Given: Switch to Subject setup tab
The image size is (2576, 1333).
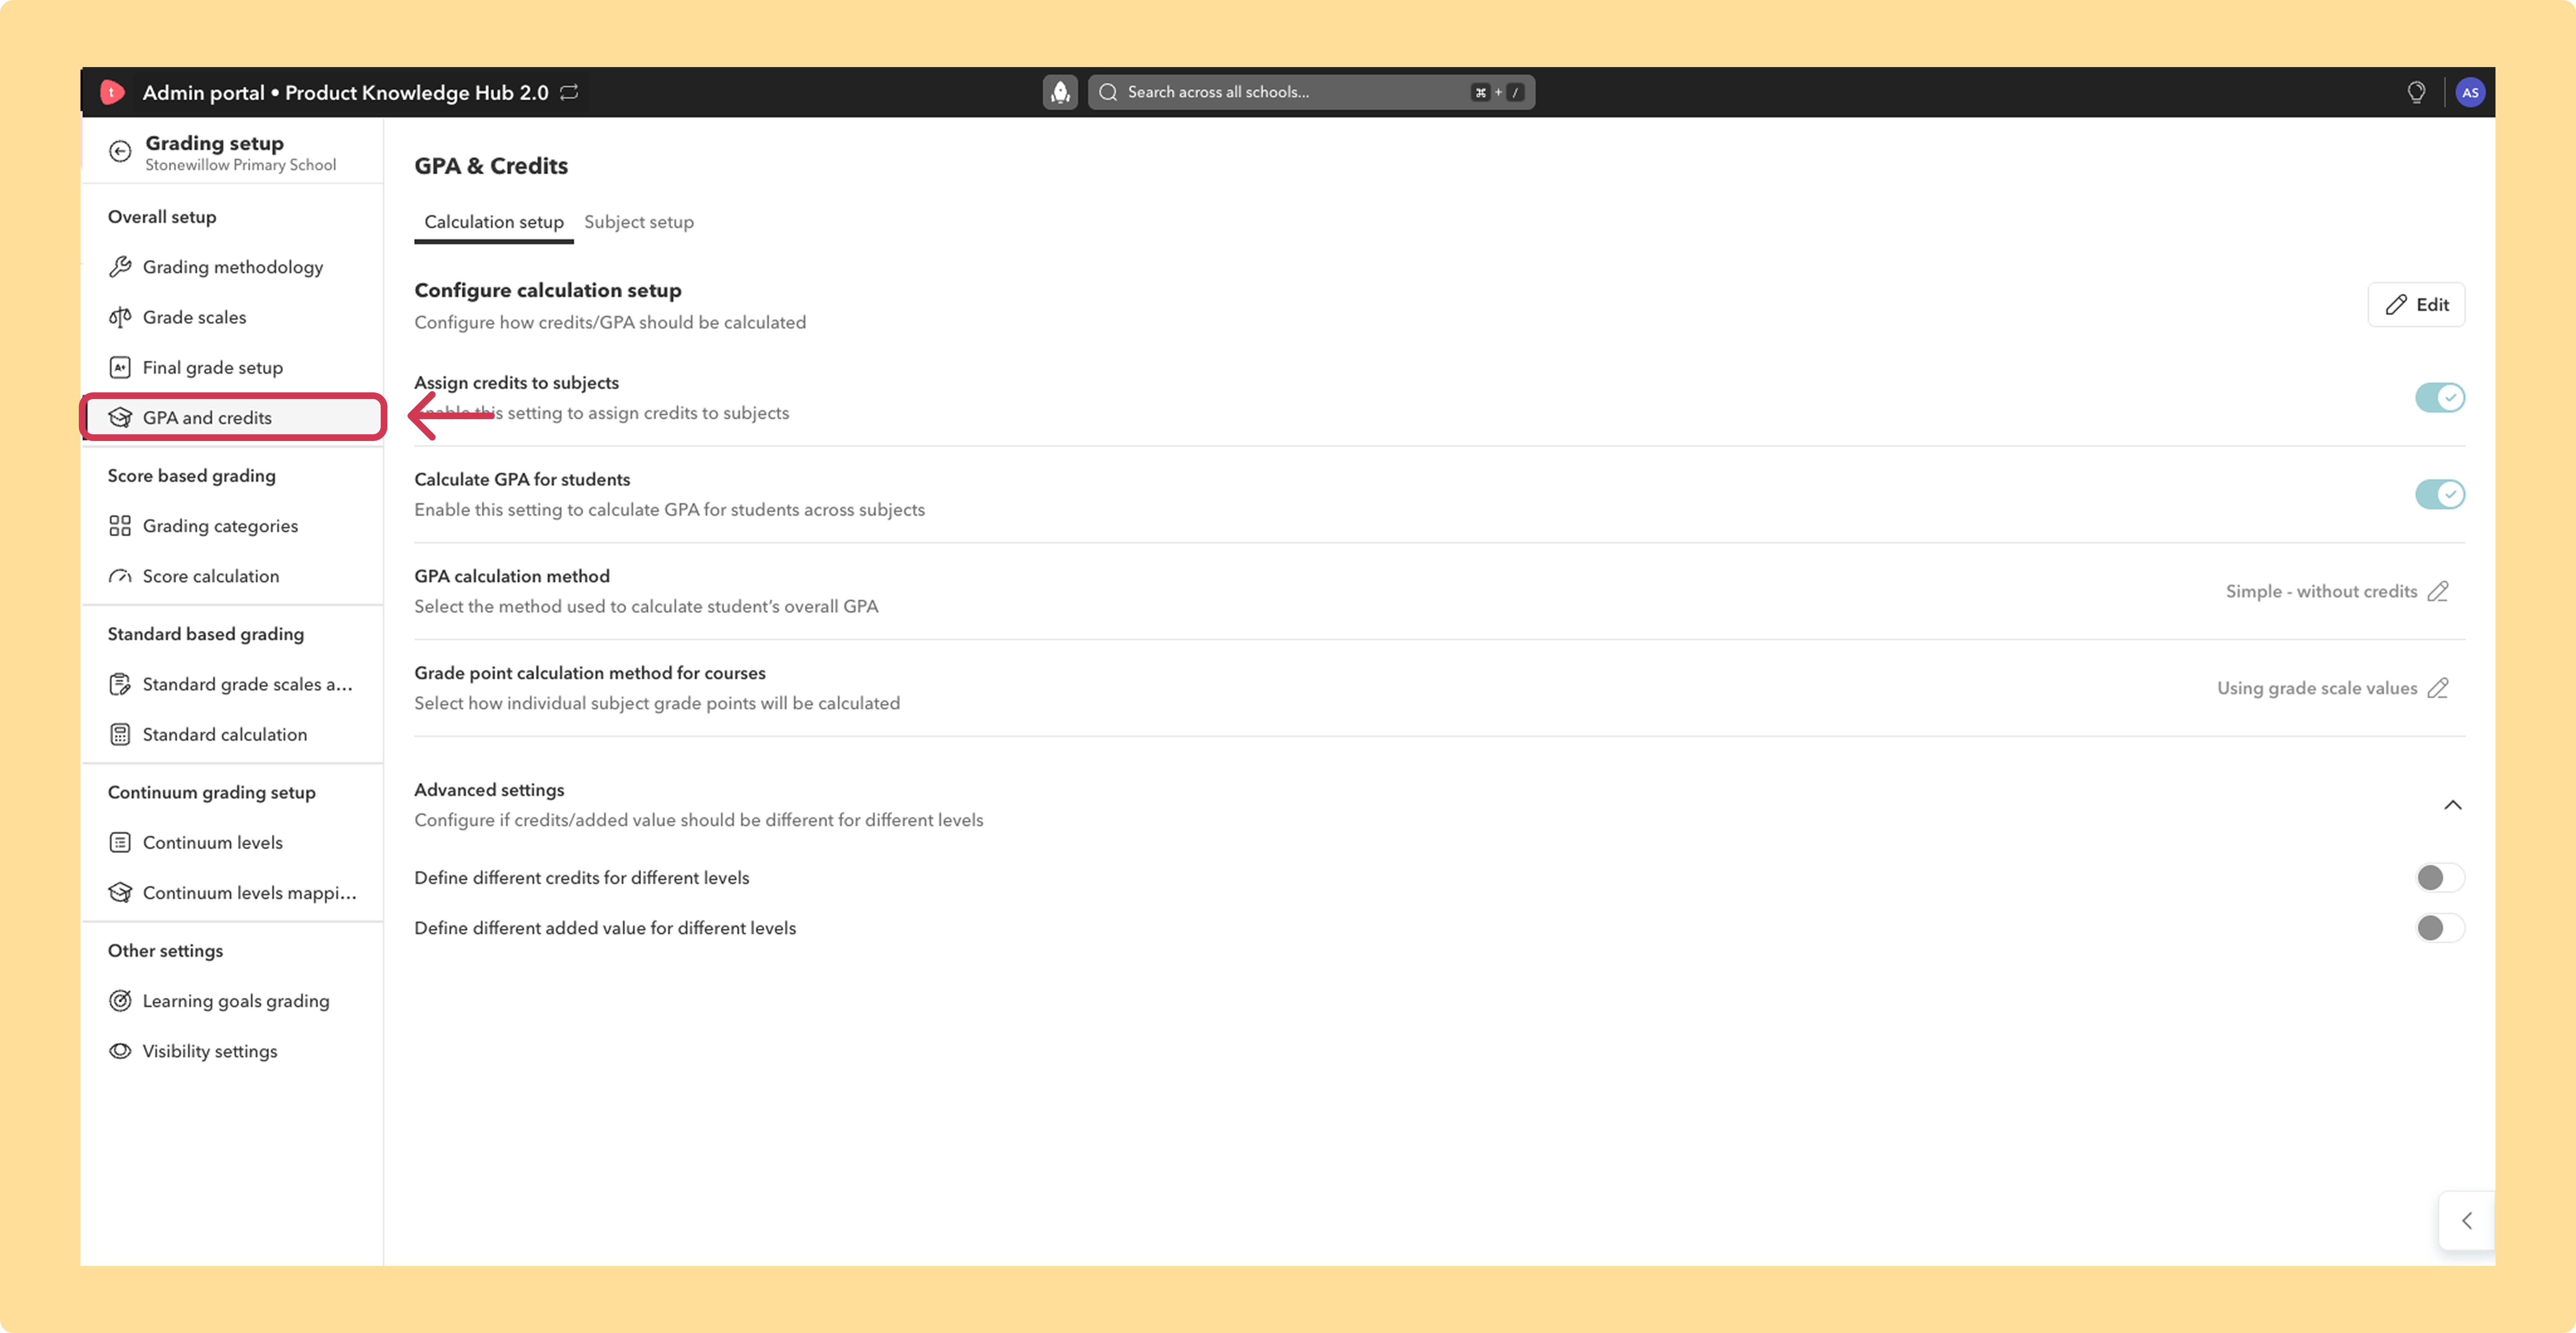Looking at the screenshot, I should pos(639,222).
